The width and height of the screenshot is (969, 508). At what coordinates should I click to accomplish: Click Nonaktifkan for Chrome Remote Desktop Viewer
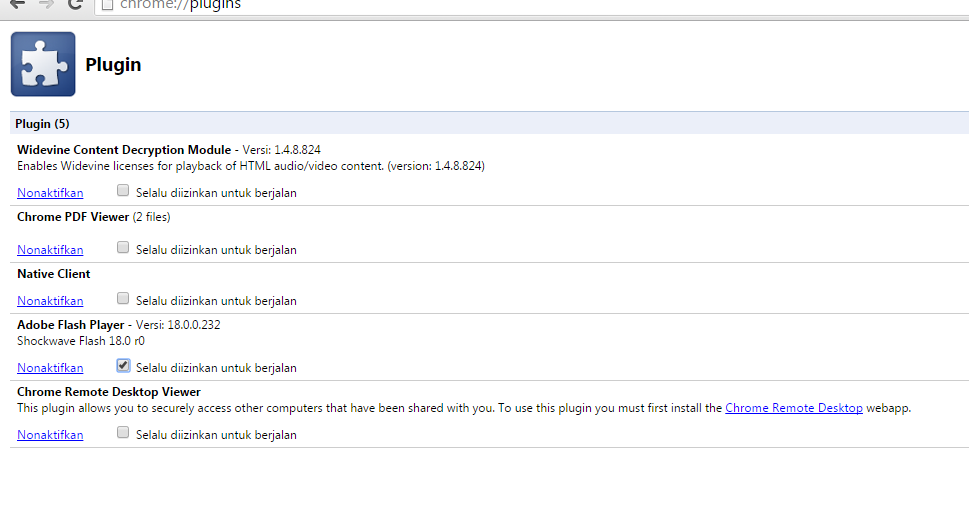(x=50, y=434)
